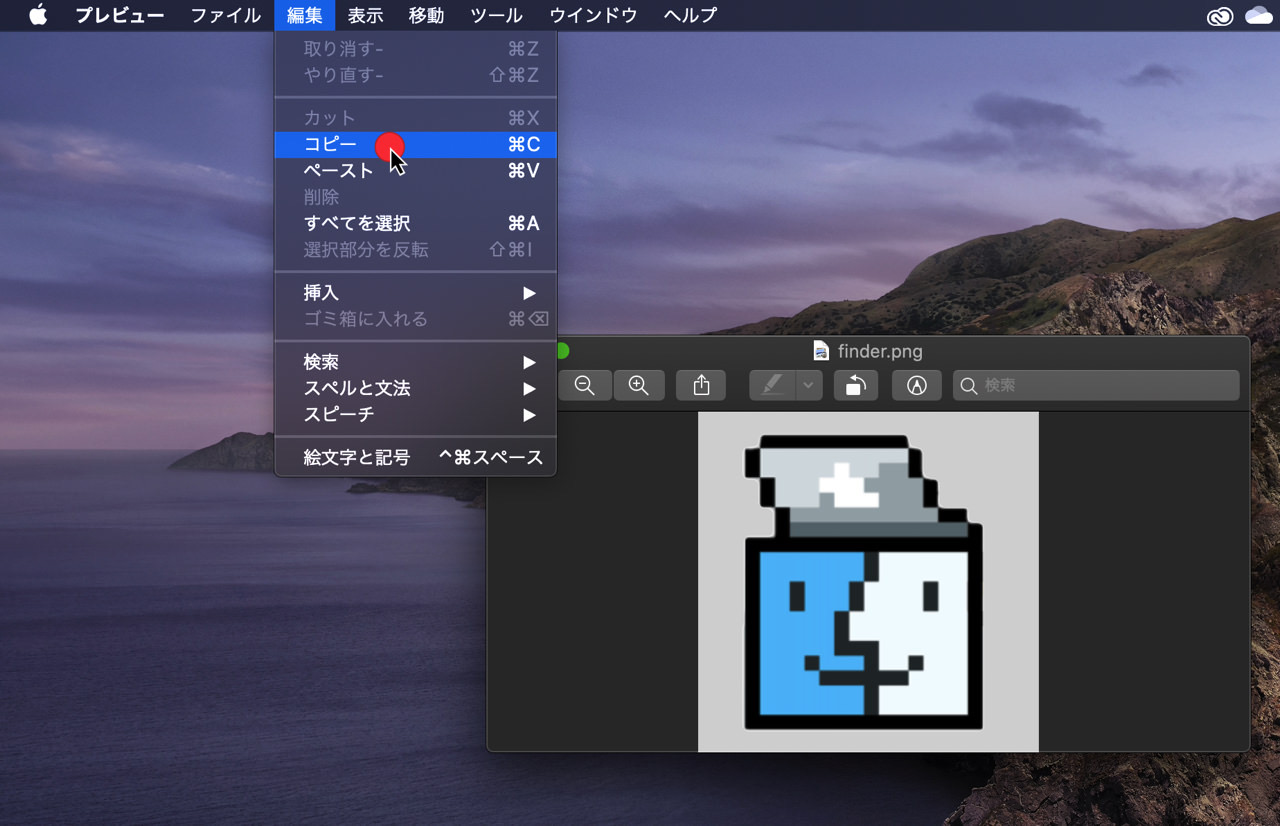Close the open 編集 menu

tap(305, 15)
